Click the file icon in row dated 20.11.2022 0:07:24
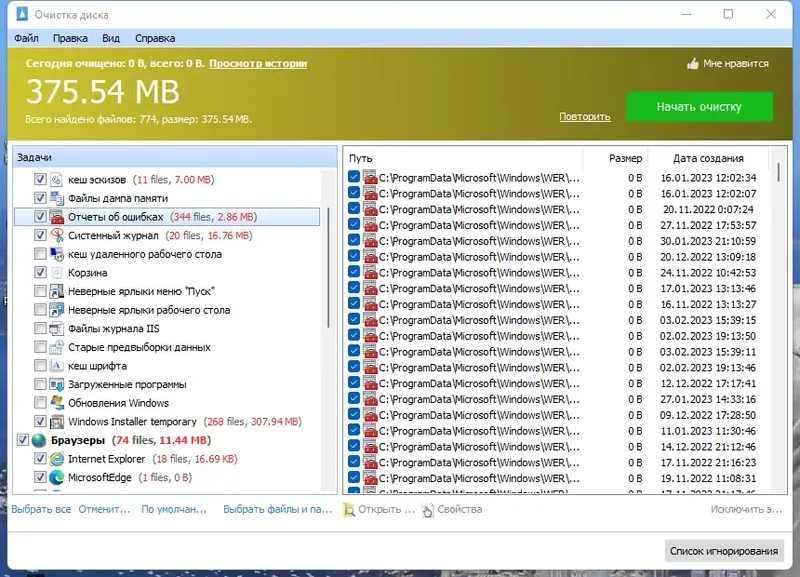Viewport: 800px width, 577px height. (x=370, y=209)
